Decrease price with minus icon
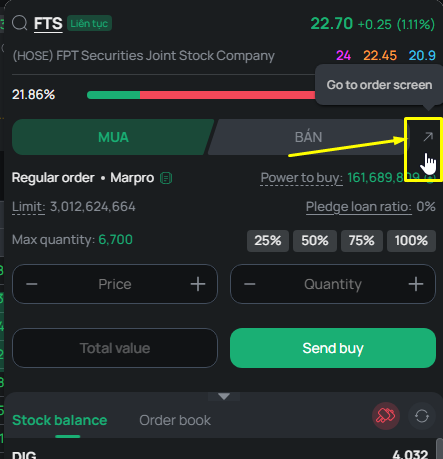The height and width of the screenshot is (459, 443). click(x=32, y=284)
